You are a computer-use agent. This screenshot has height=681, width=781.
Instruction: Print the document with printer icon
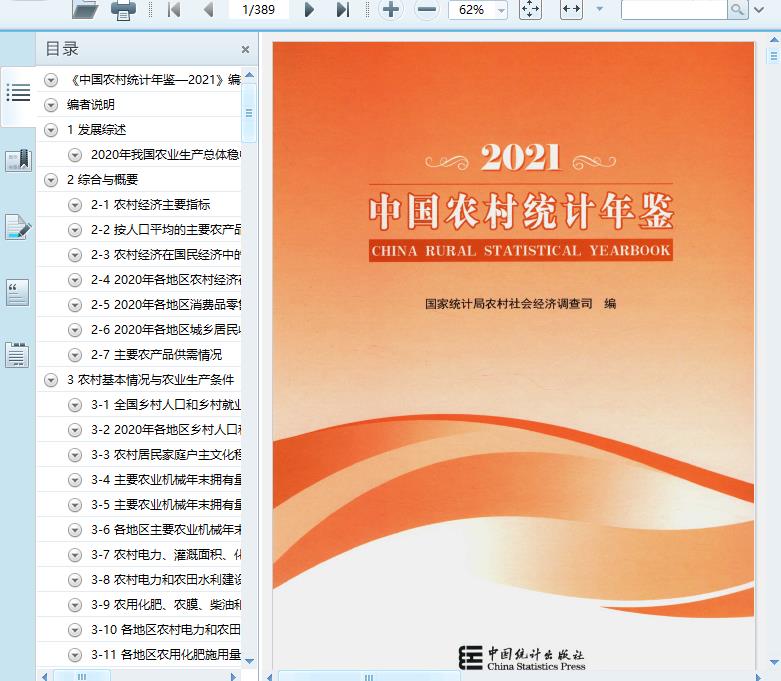[x=124, y=9]
